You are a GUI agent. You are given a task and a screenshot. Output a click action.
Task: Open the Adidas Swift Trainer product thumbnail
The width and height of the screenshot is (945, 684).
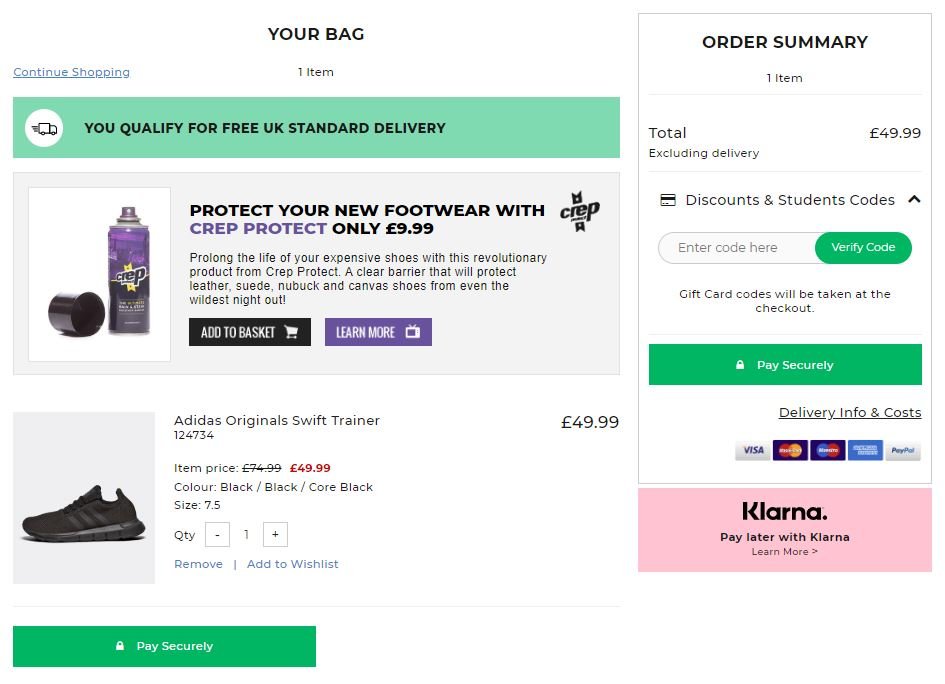click(x=84, y=498)
